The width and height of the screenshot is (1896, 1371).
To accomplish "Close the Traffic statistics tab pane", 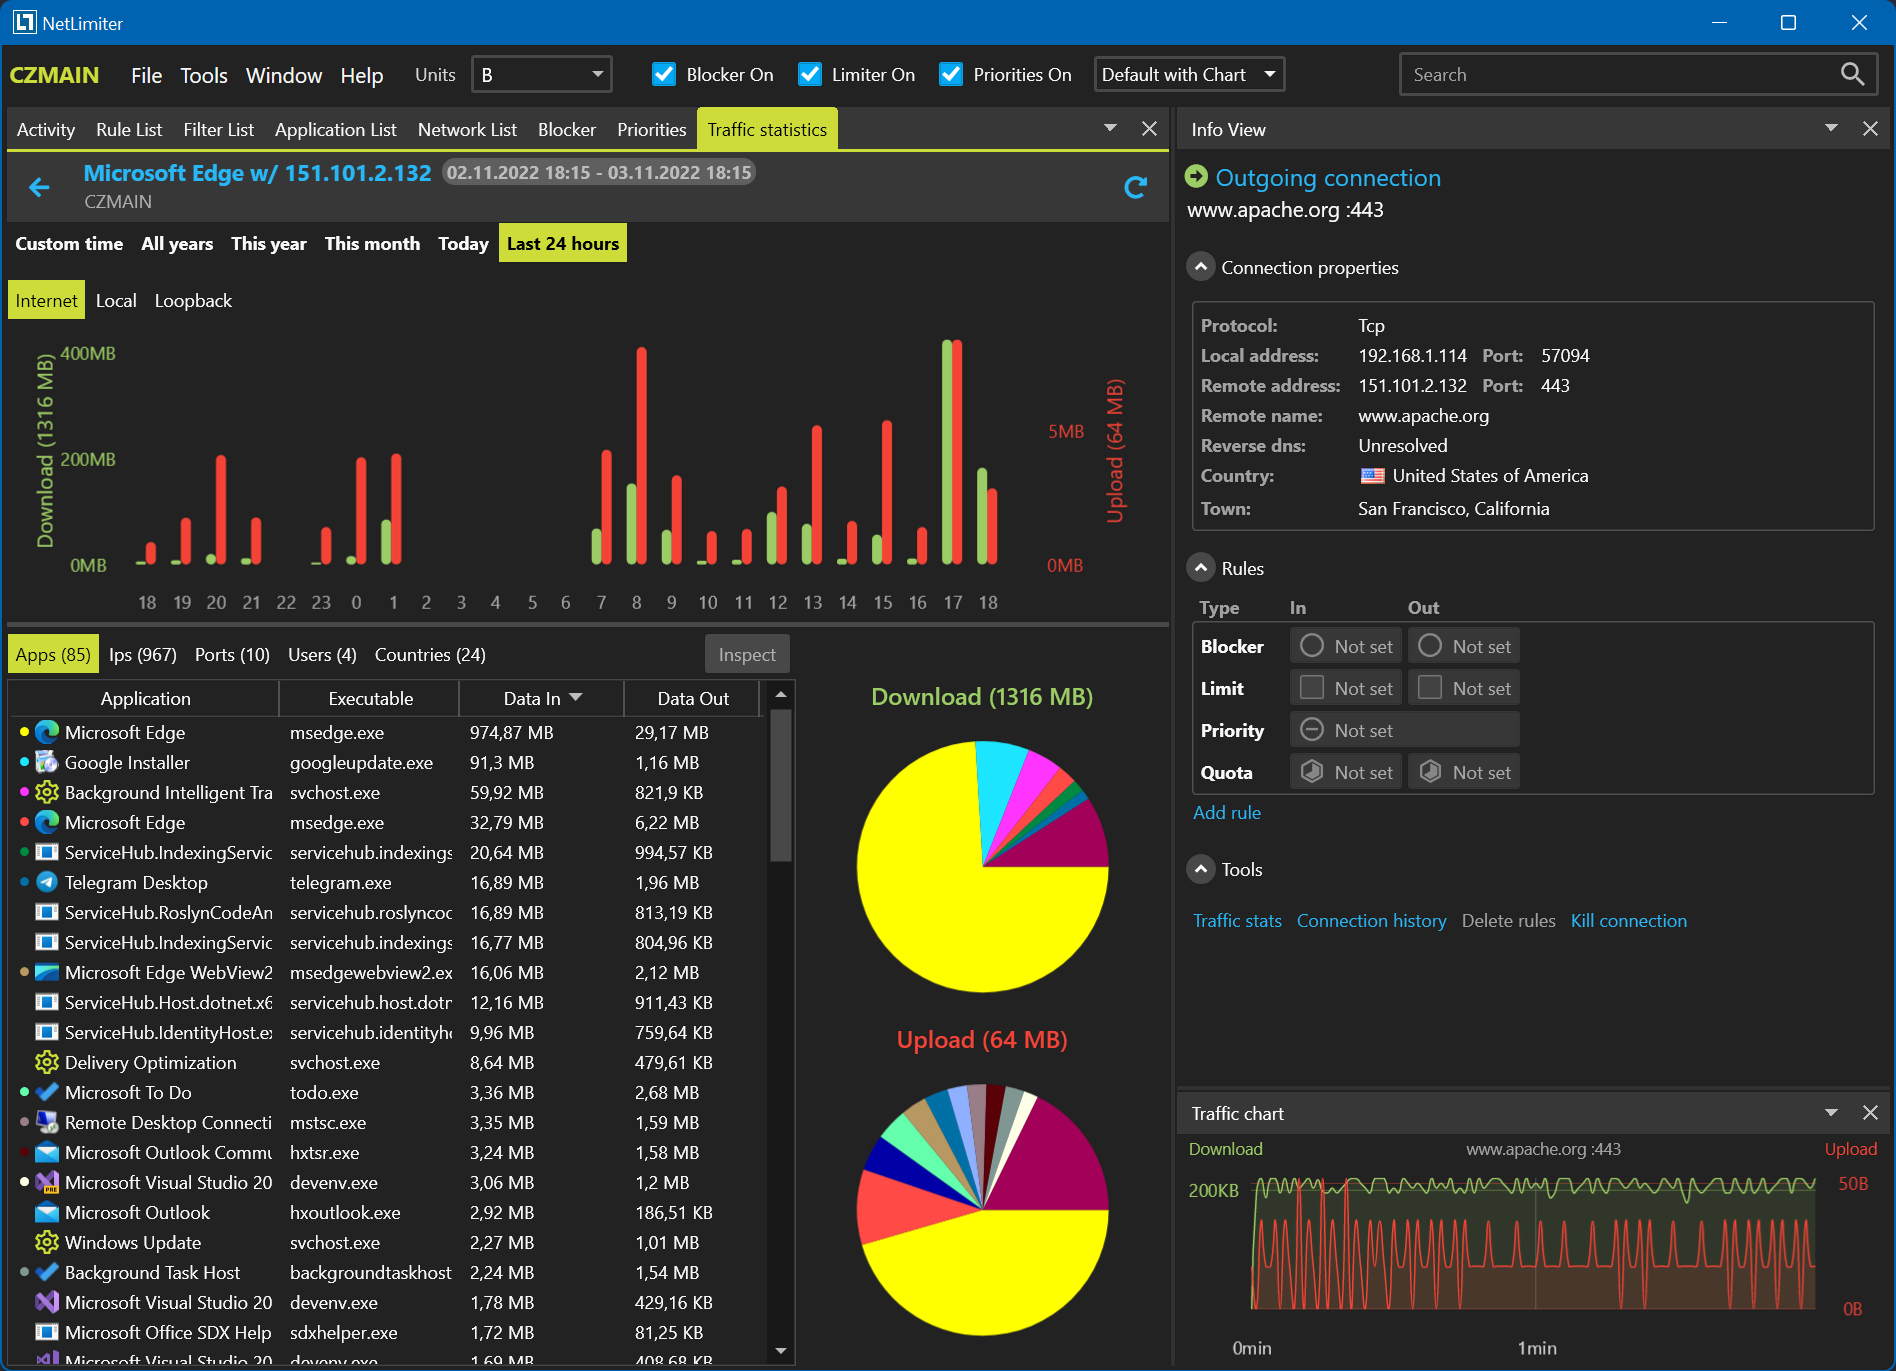I will 1149,129.
